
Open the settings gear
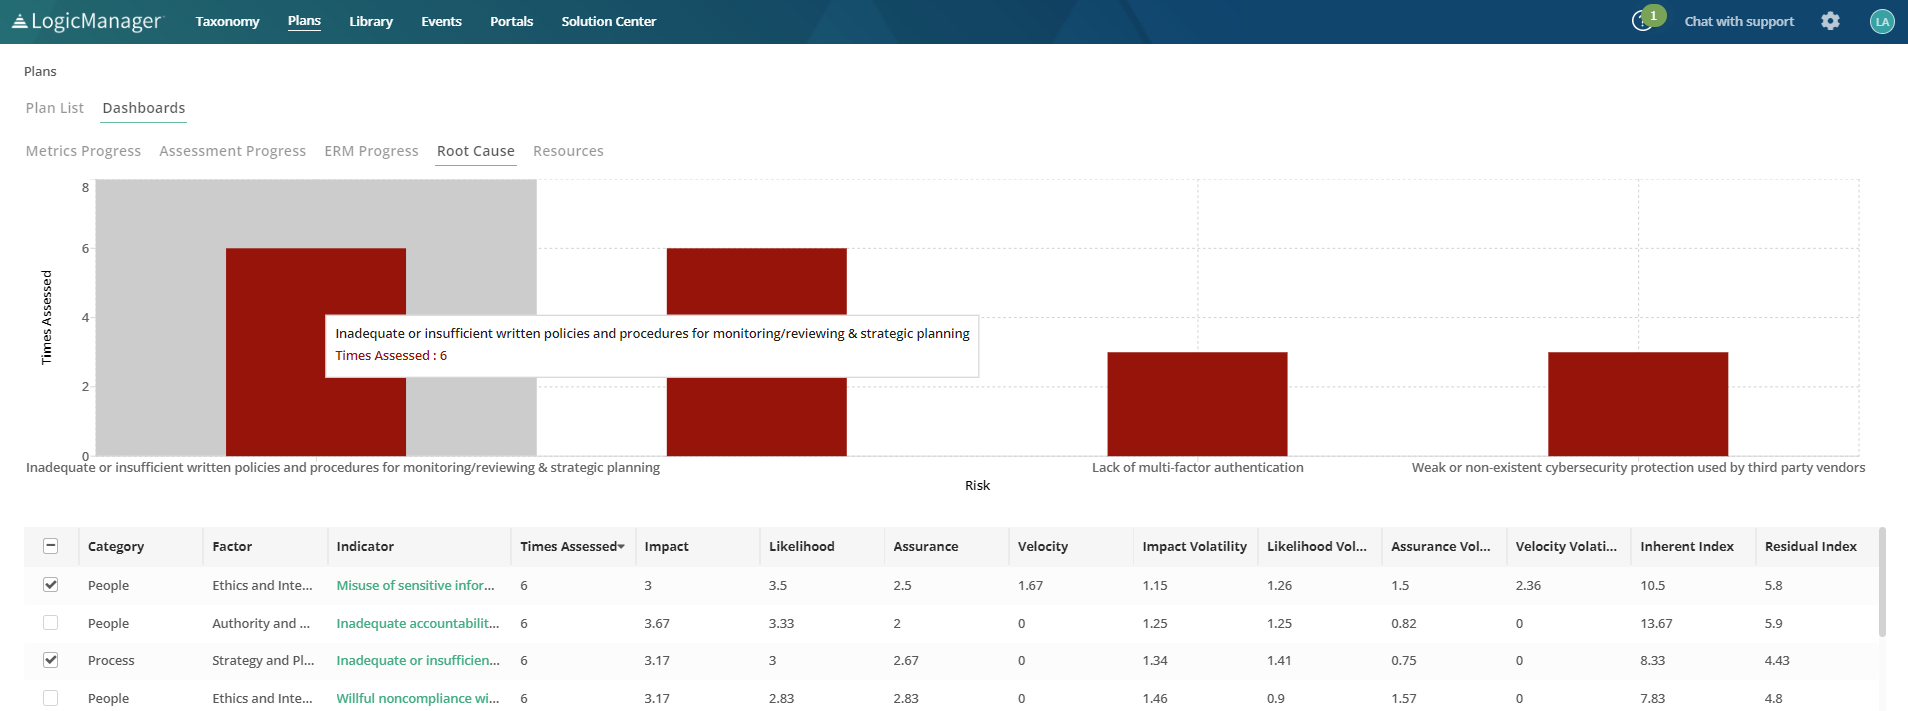click(1830, 21)
